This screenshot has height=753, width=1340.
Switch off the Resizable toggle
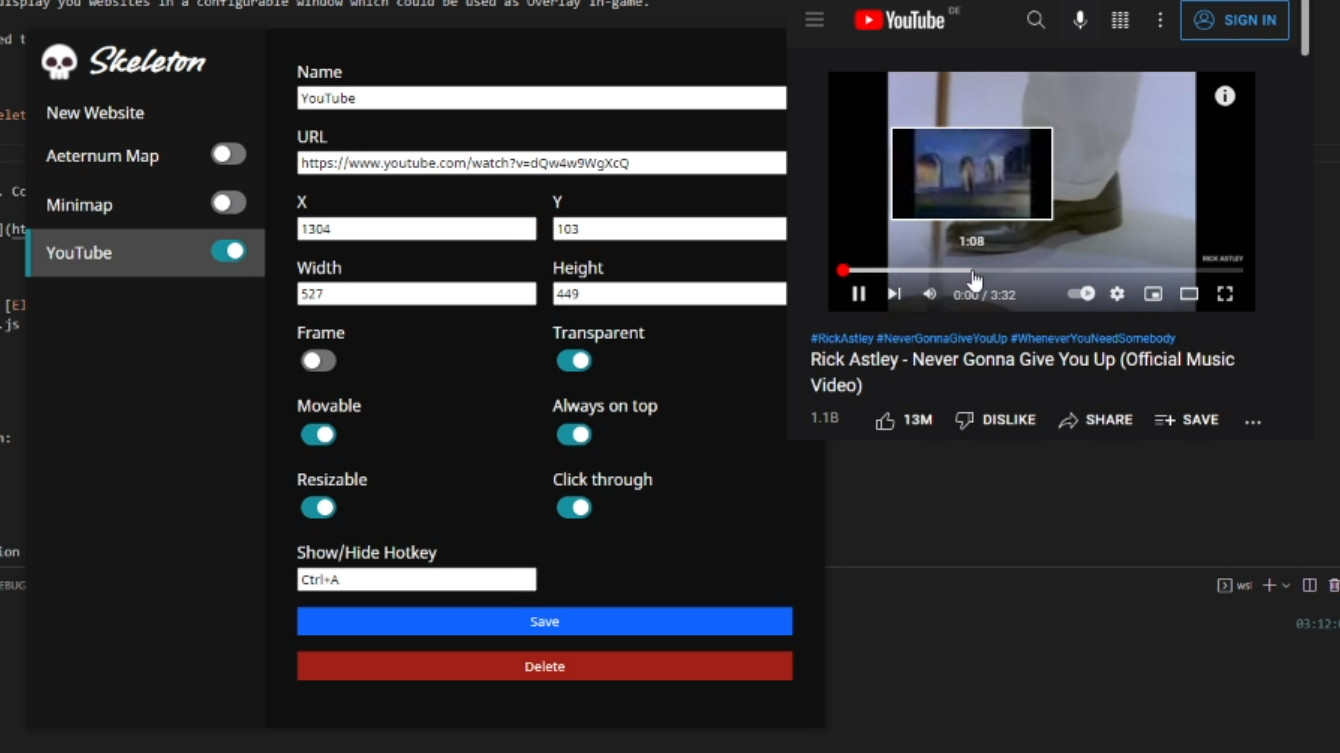[x=318, y=508]
